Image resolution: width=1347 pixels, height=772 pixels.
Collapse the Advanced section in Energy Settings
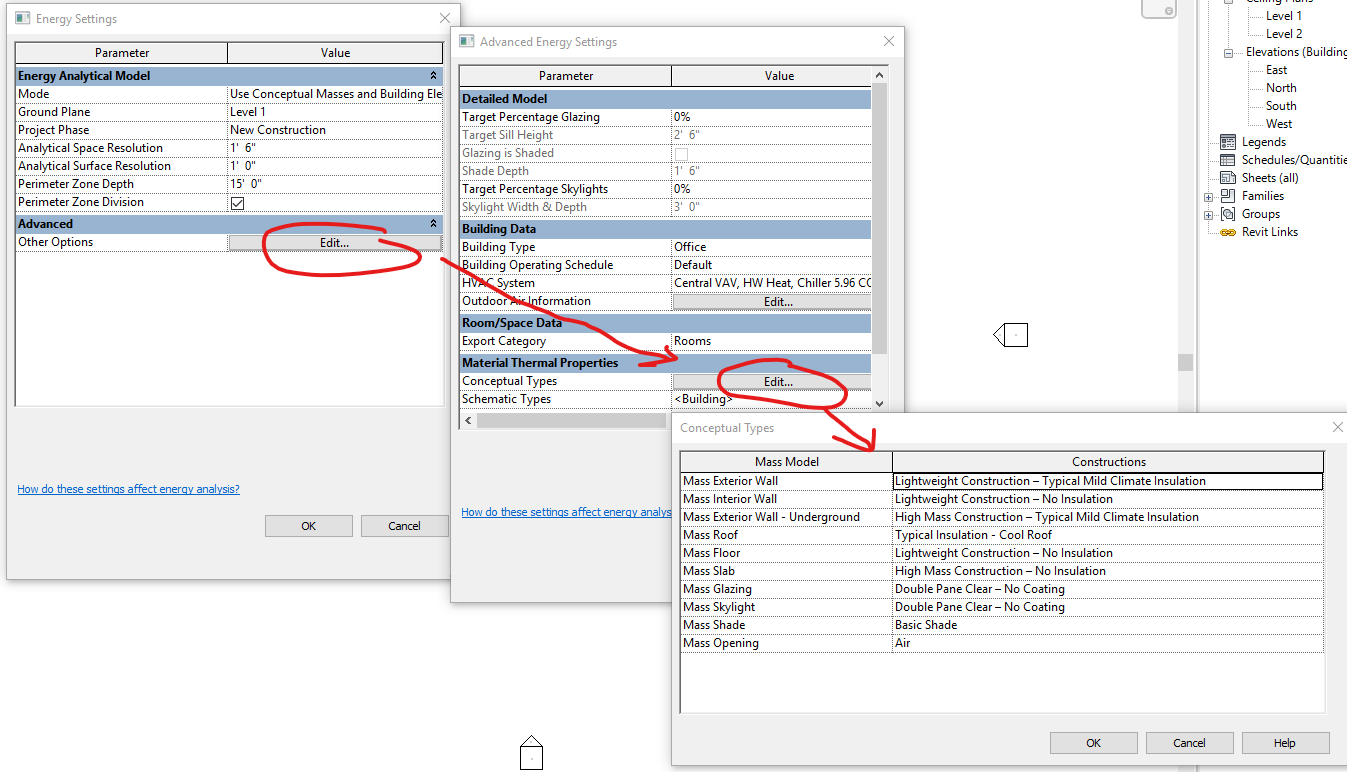click(x=433, y=223)
